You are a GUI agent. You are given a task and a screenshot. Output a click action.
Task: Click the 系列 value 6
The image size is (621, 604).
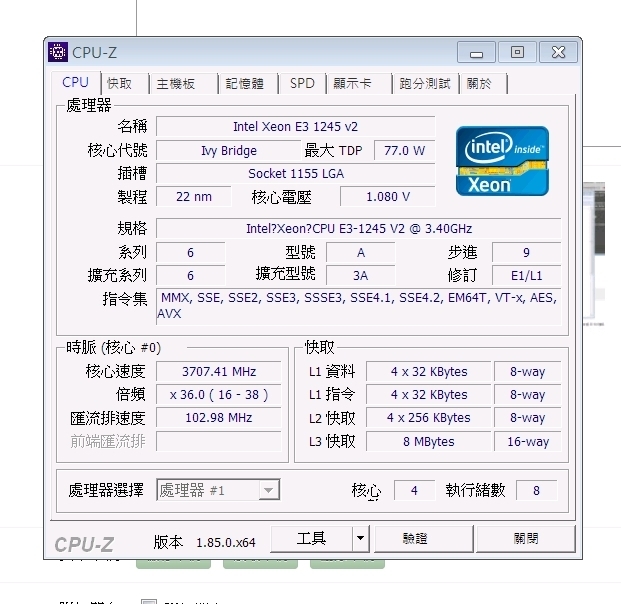(190, 252)
